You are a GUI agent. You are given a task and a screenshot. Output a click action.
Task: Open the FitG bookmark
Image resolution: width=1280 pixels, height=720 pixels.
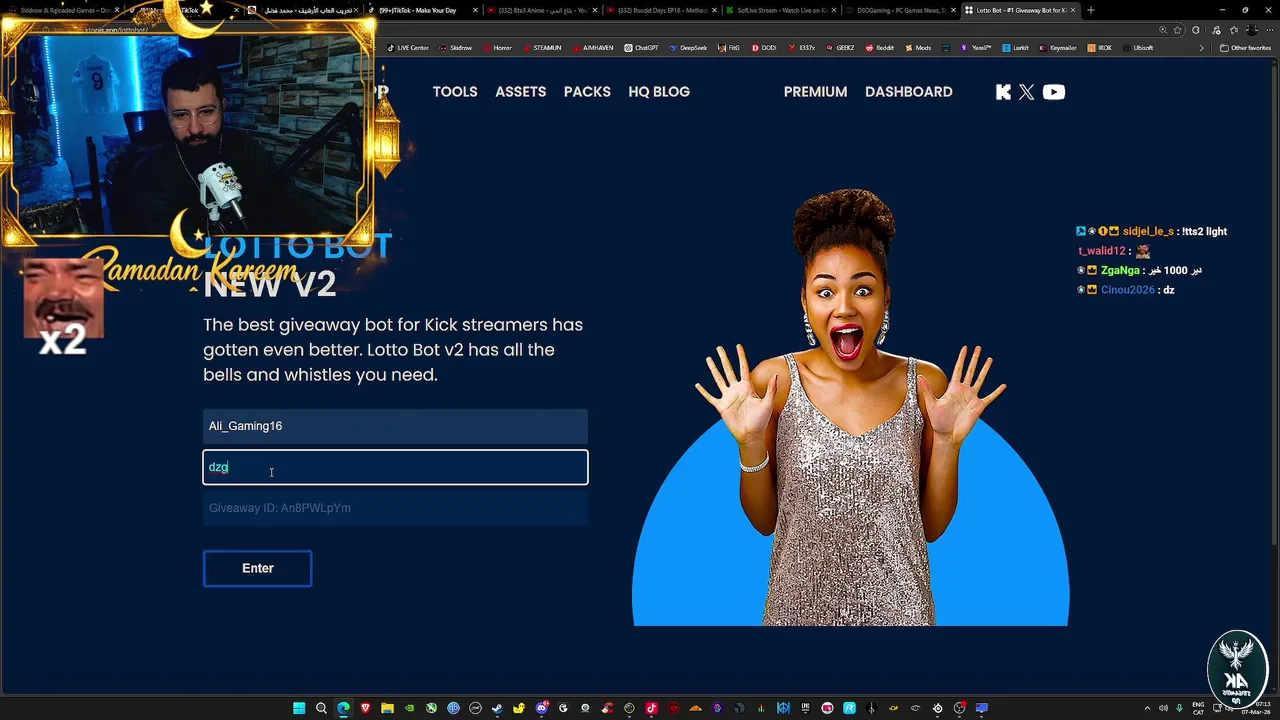click(729, 48)
